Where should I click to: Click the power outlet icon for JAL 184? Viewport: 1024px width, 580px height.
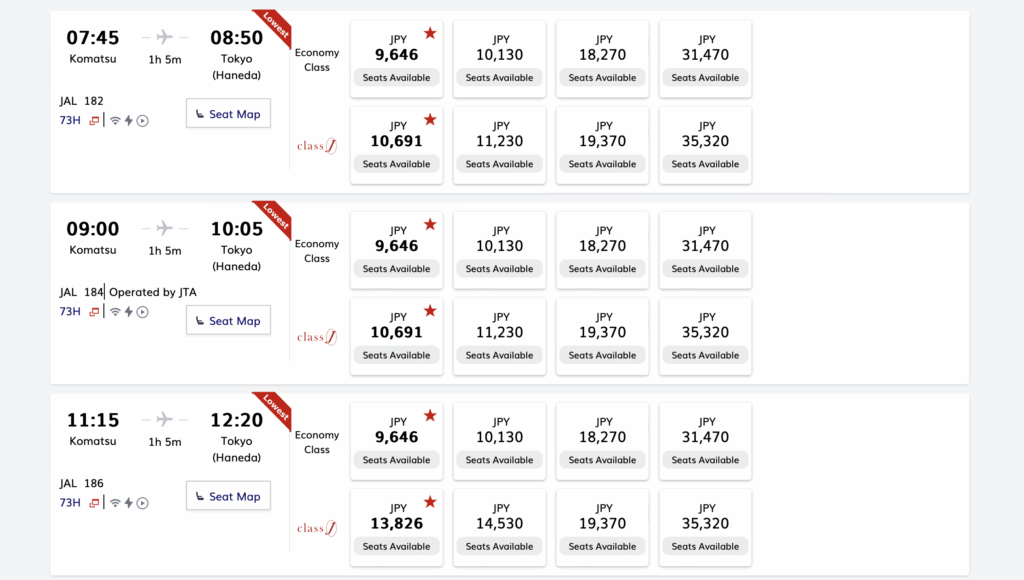tap(129, 312)
